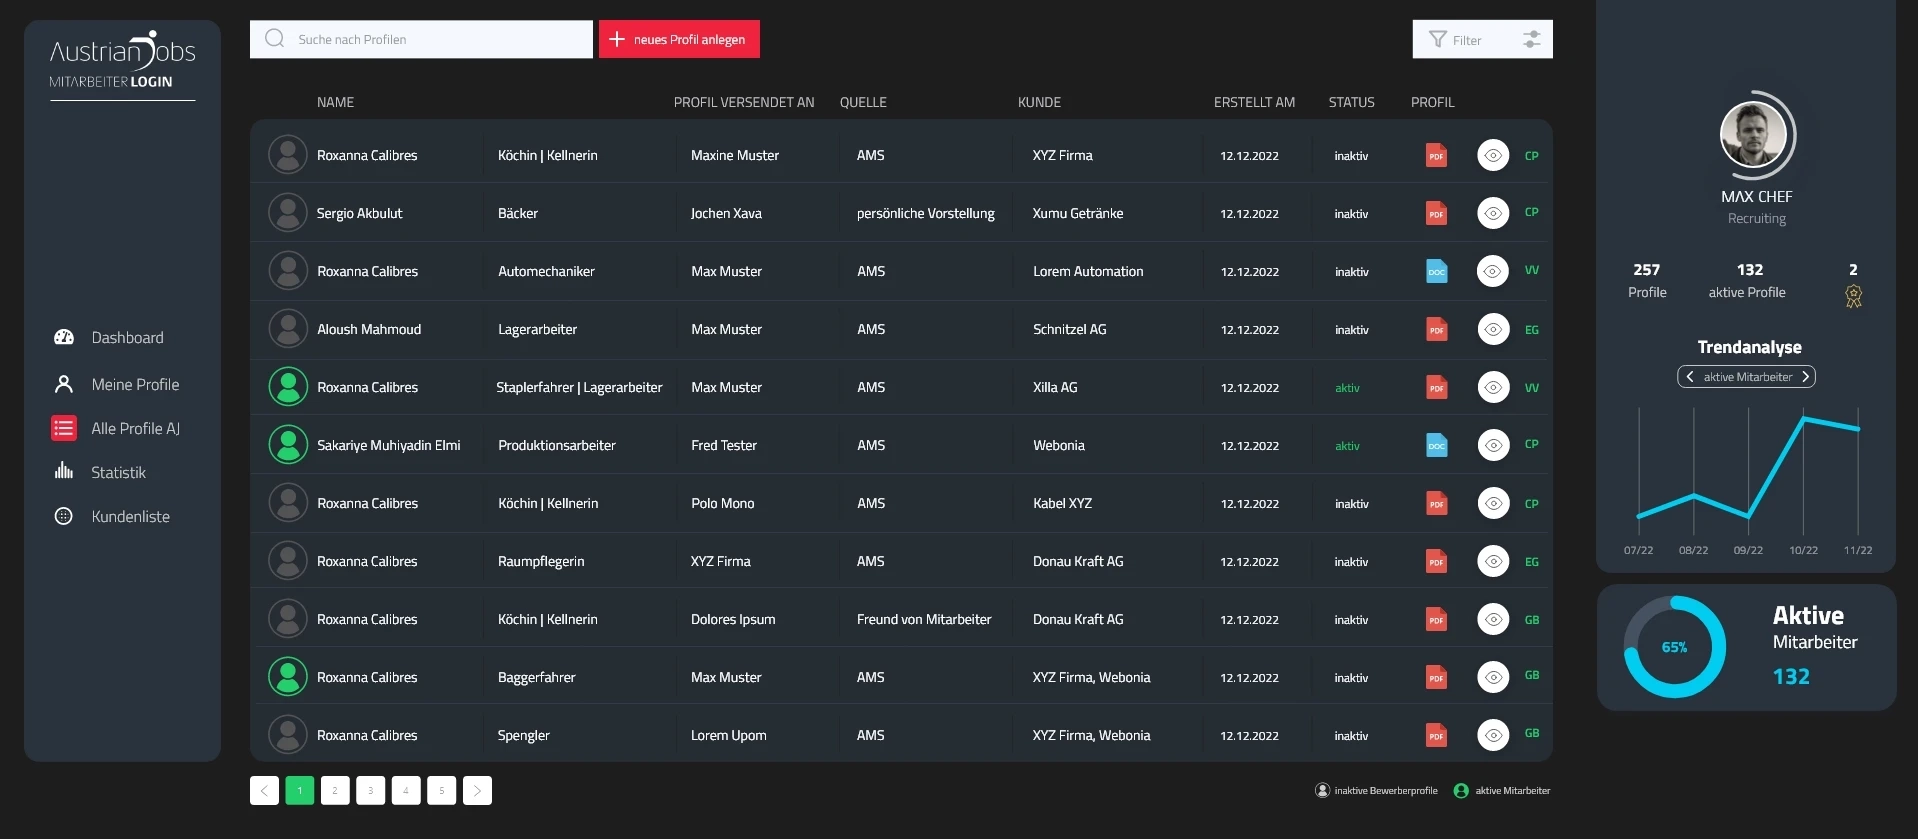Toggle eye view for Spengler row

[1493, 735]
